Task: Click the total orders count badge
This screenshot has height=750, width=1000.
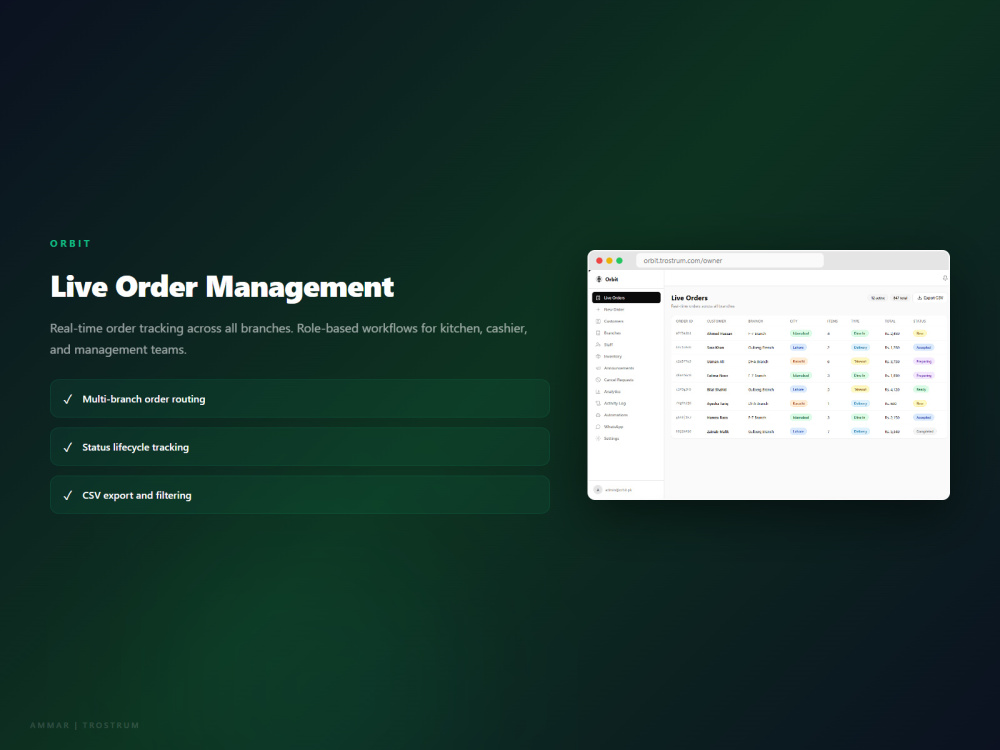Action: (900, 298)
